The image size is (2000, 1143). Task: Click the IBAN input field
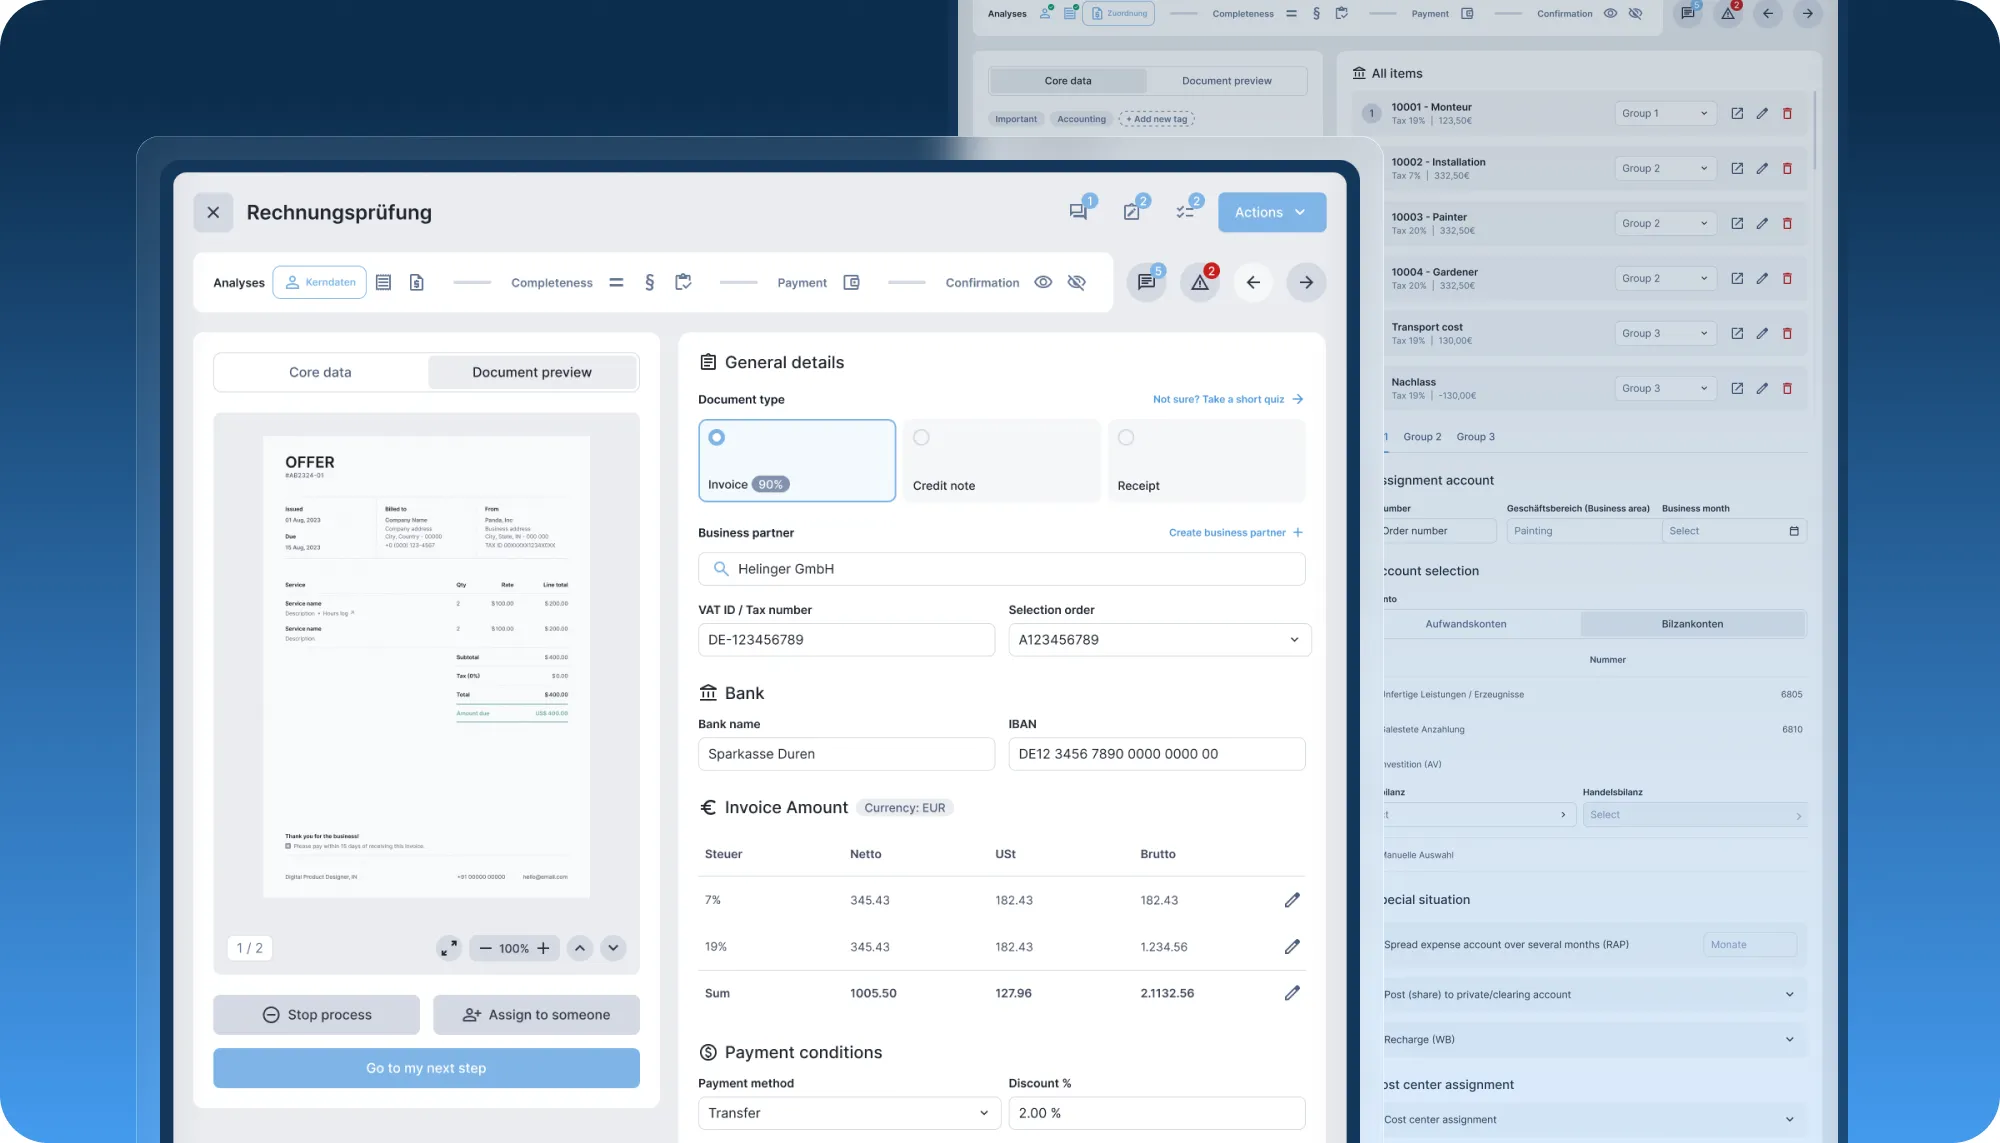pos(1156,754)
